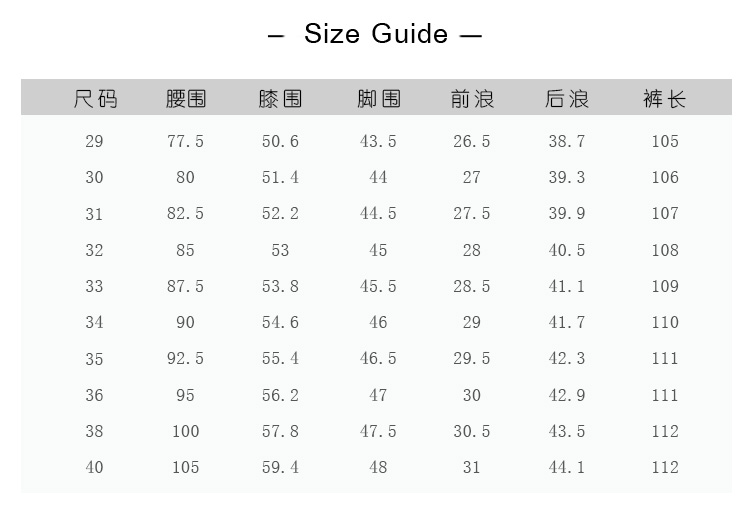Click the 膝围 column header

pos(280,99)
